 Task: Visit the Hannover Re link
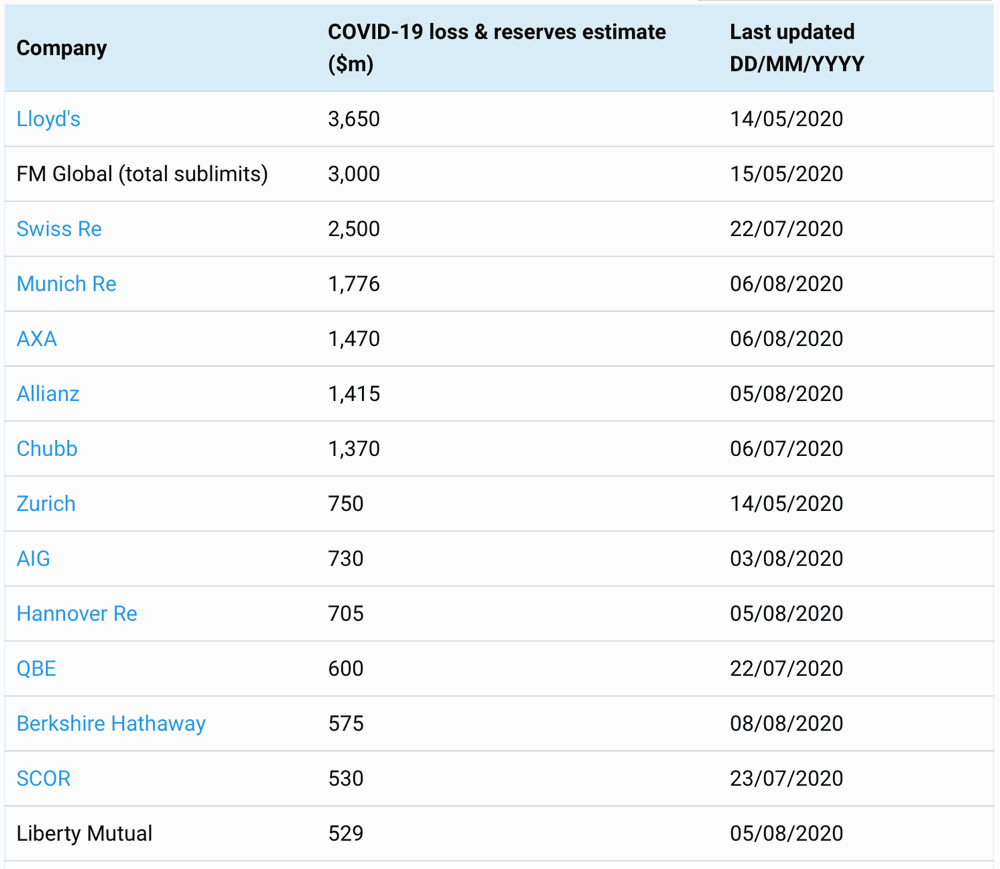(x=77, y=614)
